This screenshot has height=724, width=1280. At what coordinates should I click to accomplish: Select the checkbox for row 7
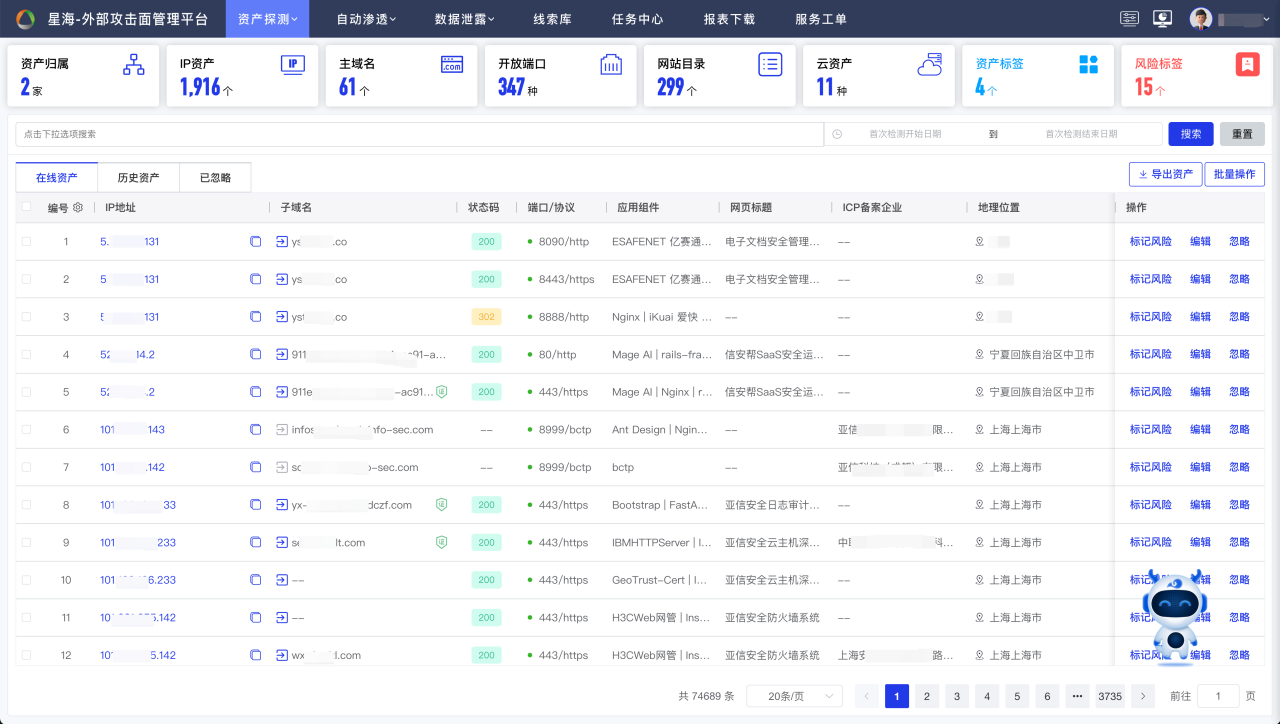click(x=26, y=467)
